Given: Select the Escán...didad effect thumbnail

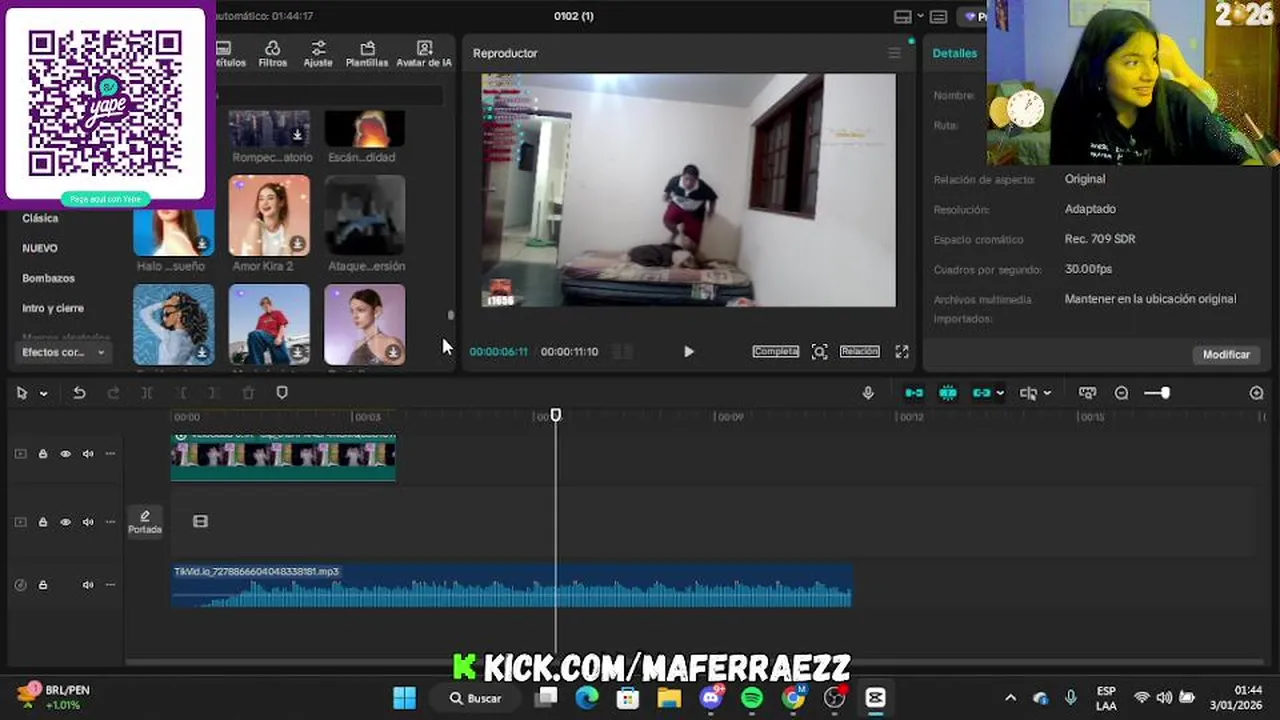Looking at the screenshot, I should pos(365,129).
